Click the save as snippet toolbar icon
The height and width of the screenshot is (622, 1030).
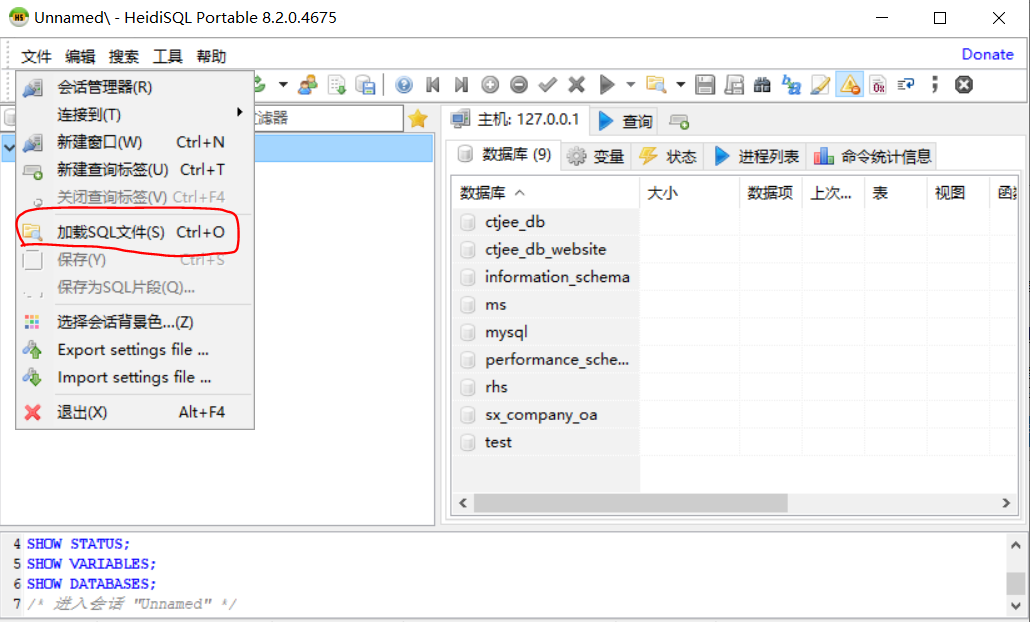(x=734, y=85)
